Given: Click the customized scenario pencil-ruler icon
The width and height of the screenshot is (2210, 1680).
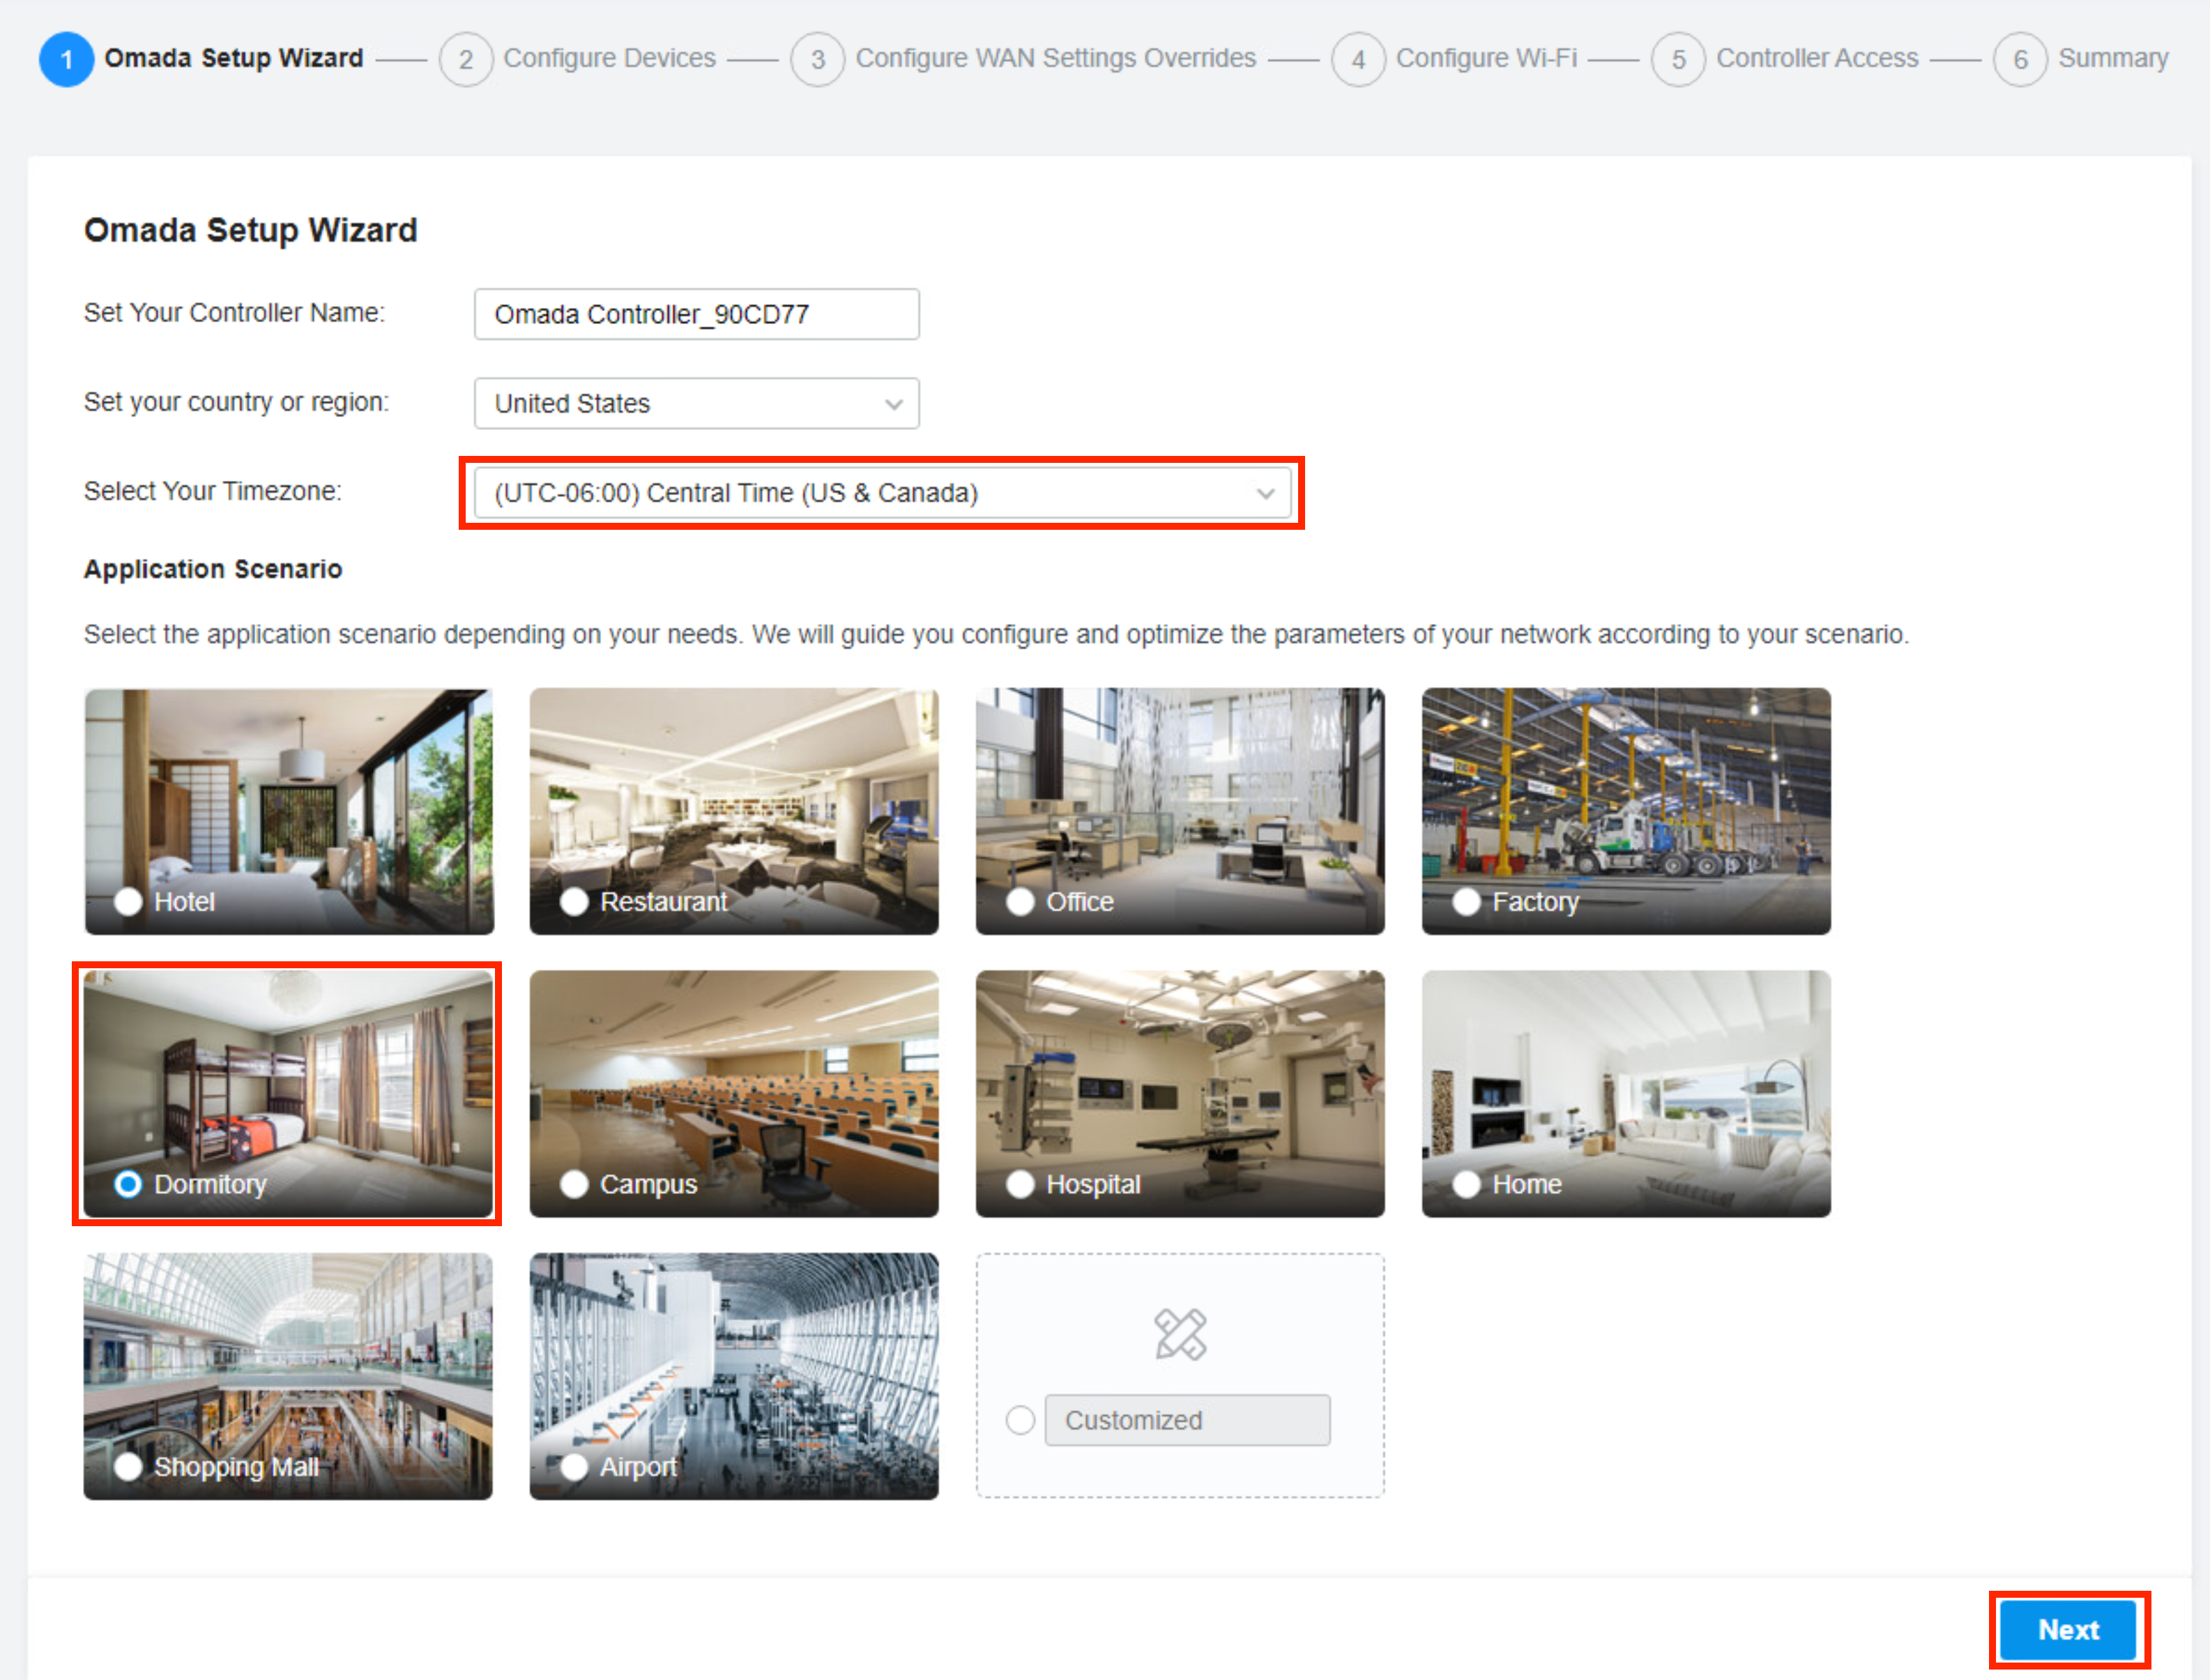Looking at the screenshot, I should click(1180, 1334).
